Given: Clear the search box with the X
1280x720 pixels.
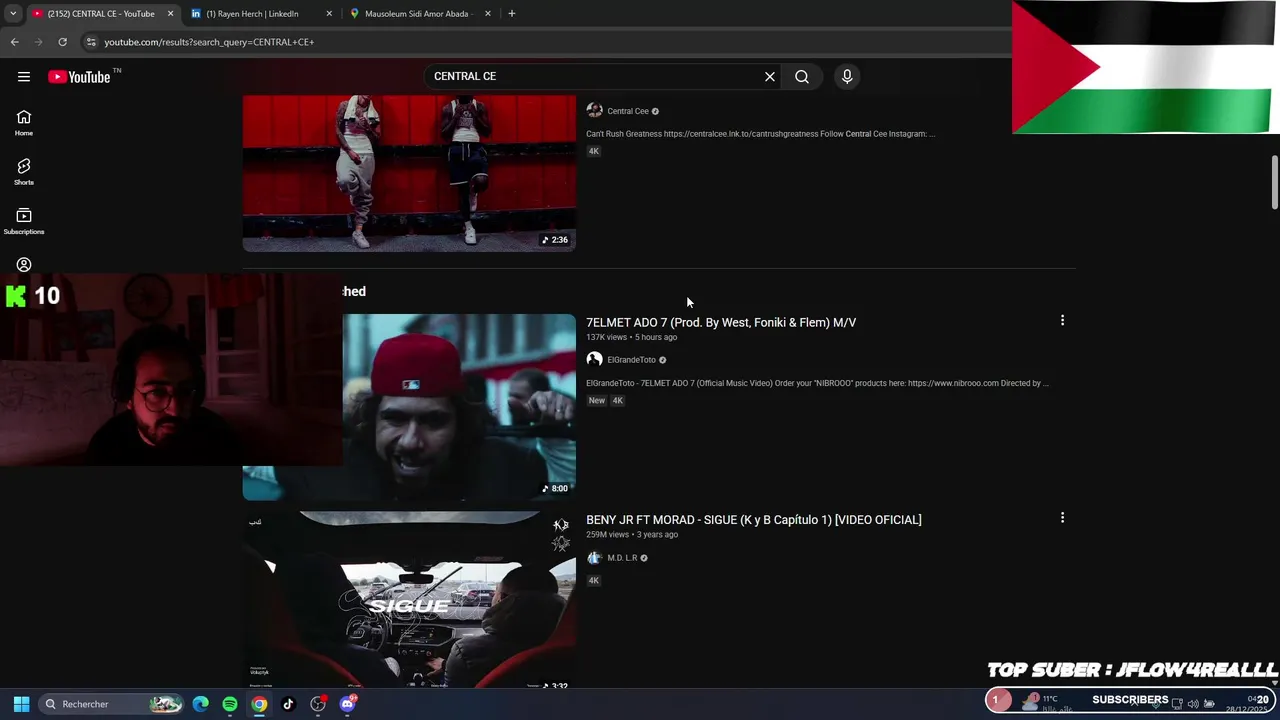Looking at the screenshot, I should pyautogui.click(x=770, y=76).
